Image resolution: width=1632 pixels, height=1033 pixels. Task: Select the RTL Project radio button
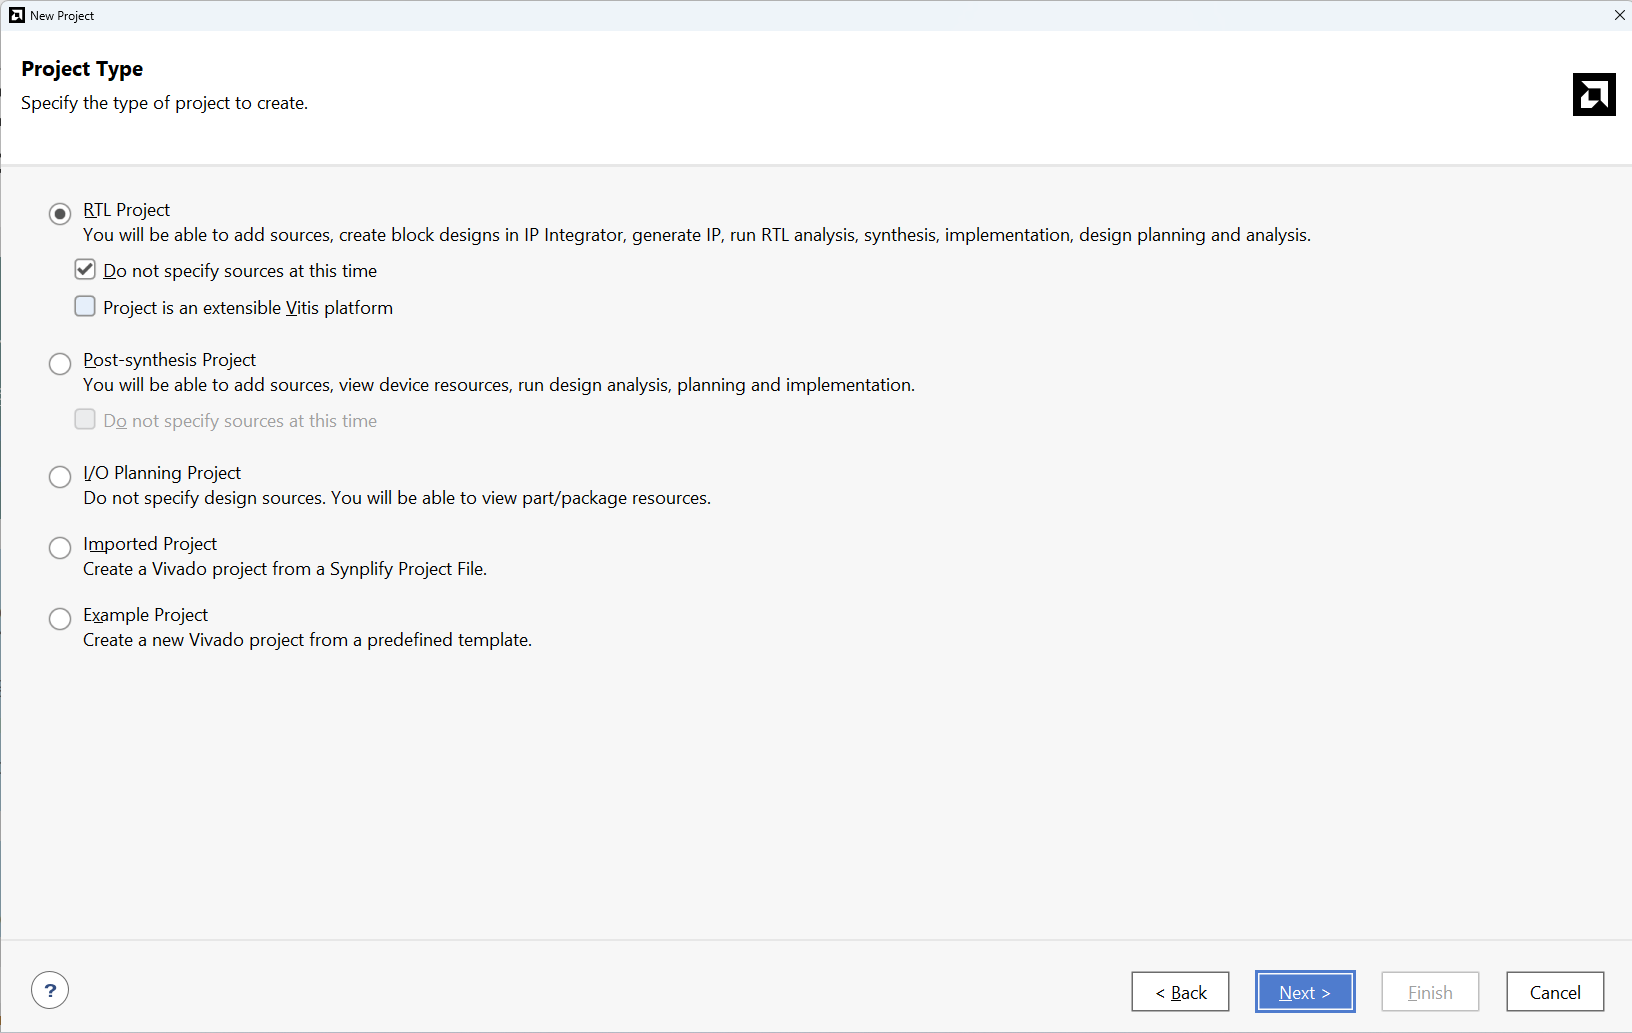coord(60,213)
